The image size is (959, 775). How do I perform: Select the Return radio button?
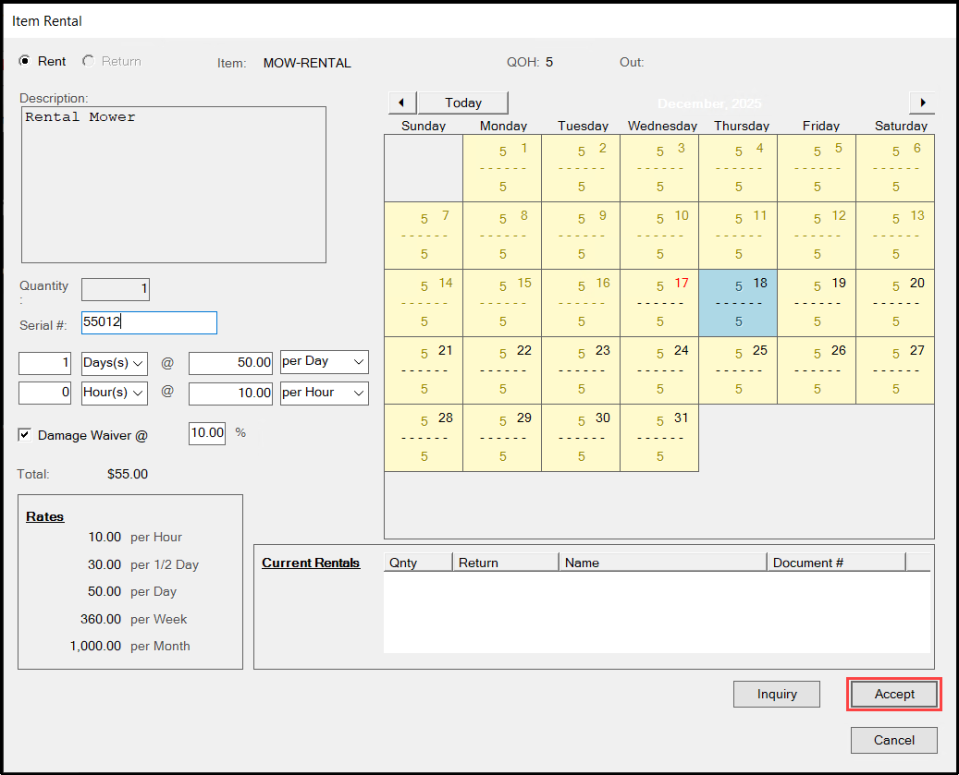88,62
